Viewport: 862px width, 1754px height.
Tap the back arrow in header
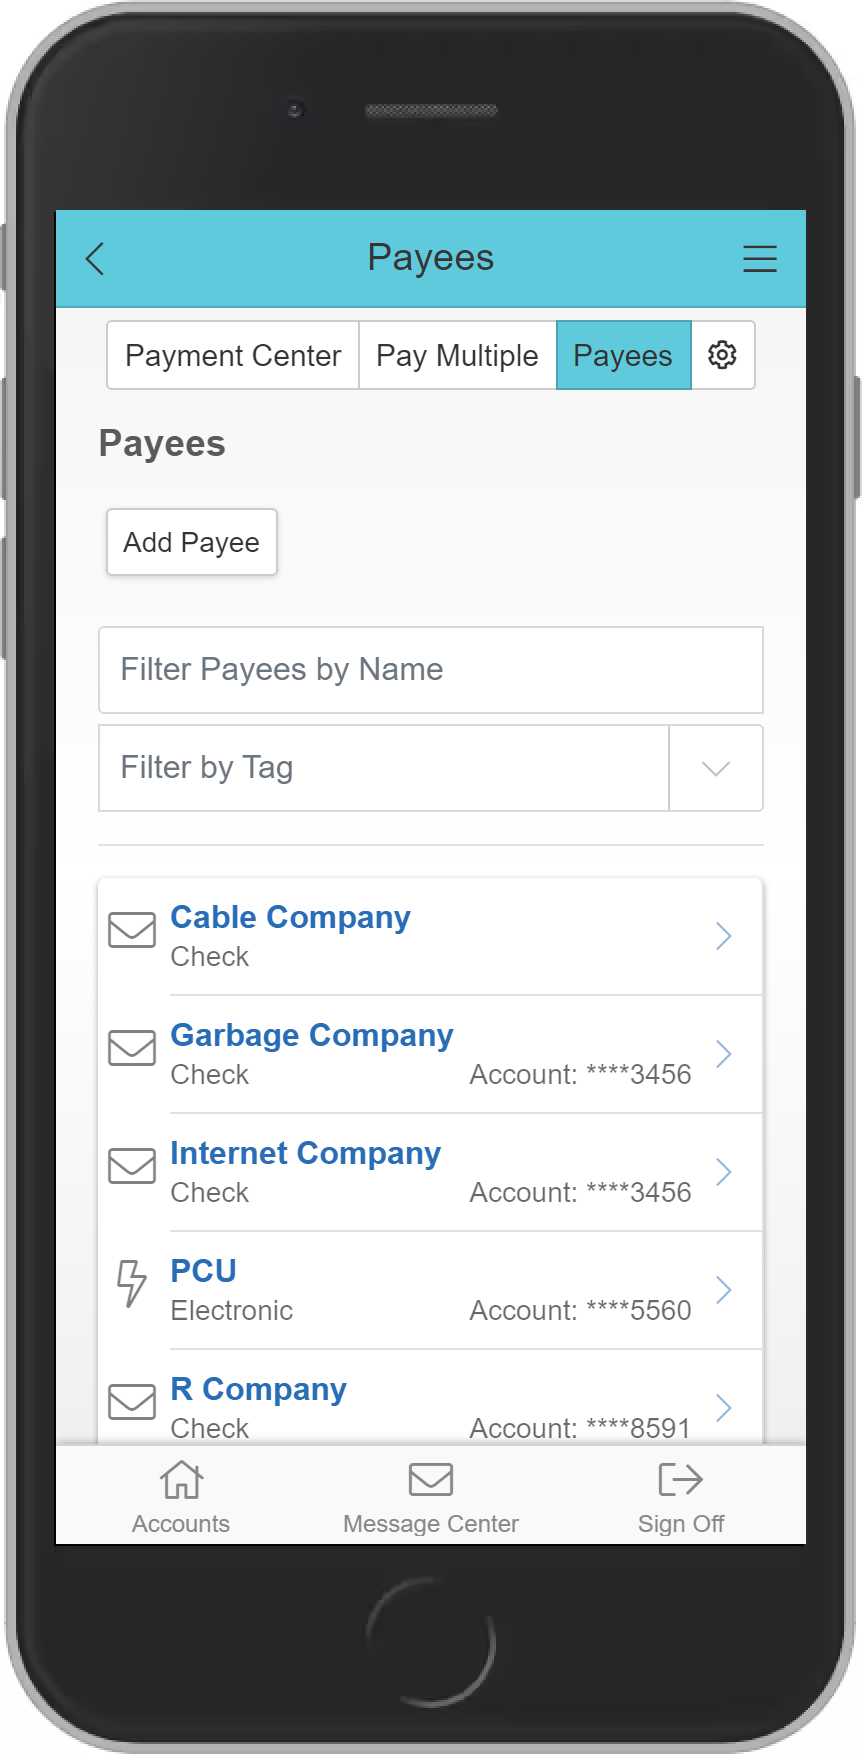pos(95,259)
